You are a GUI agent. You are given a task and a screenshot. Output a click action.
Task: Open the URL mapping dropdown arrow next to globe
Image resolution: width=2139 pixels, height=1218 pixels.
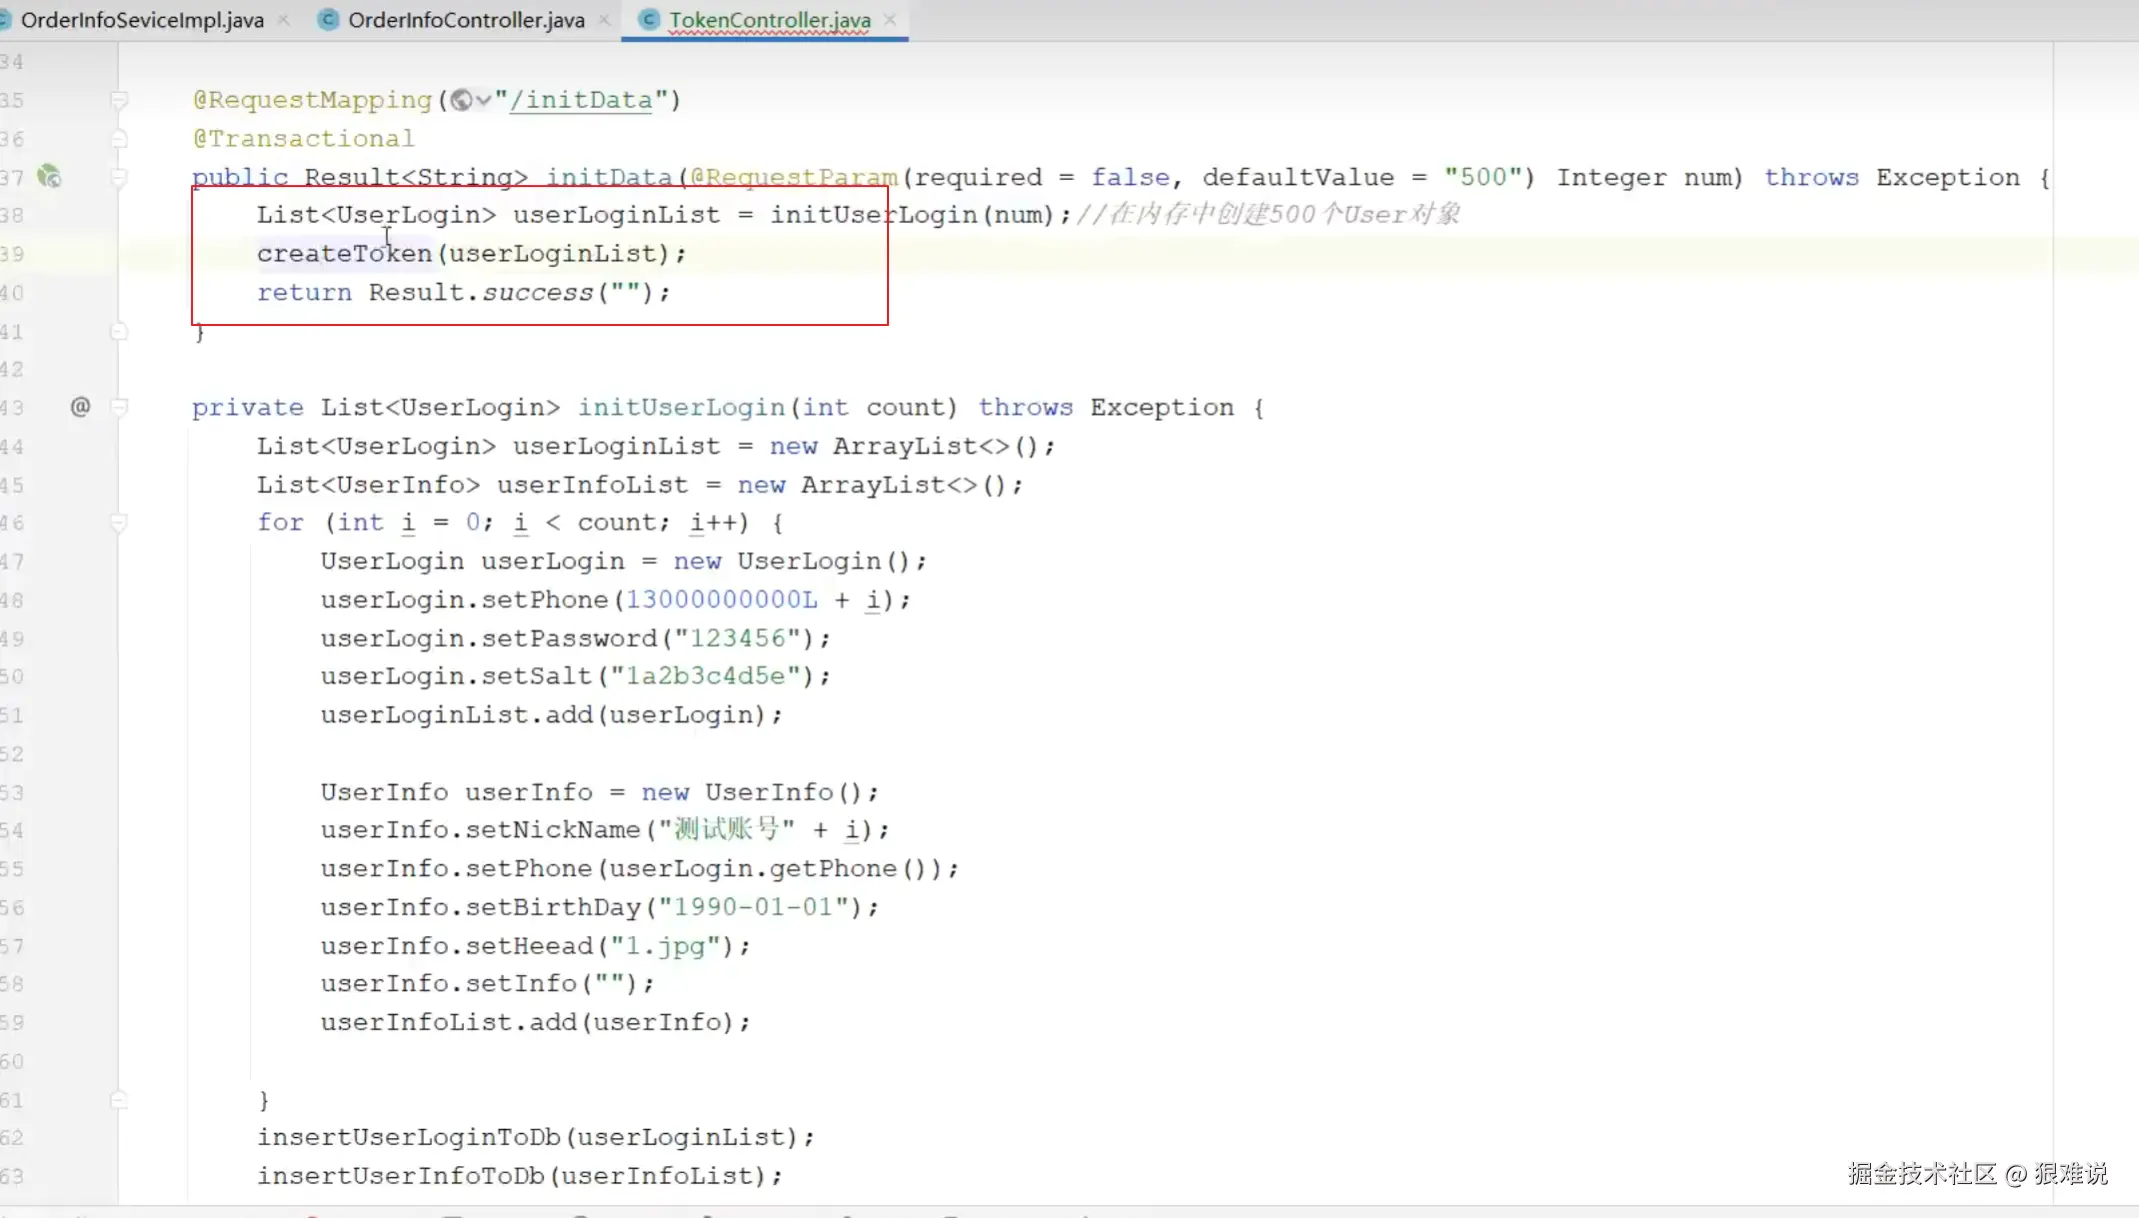[484, 100]
